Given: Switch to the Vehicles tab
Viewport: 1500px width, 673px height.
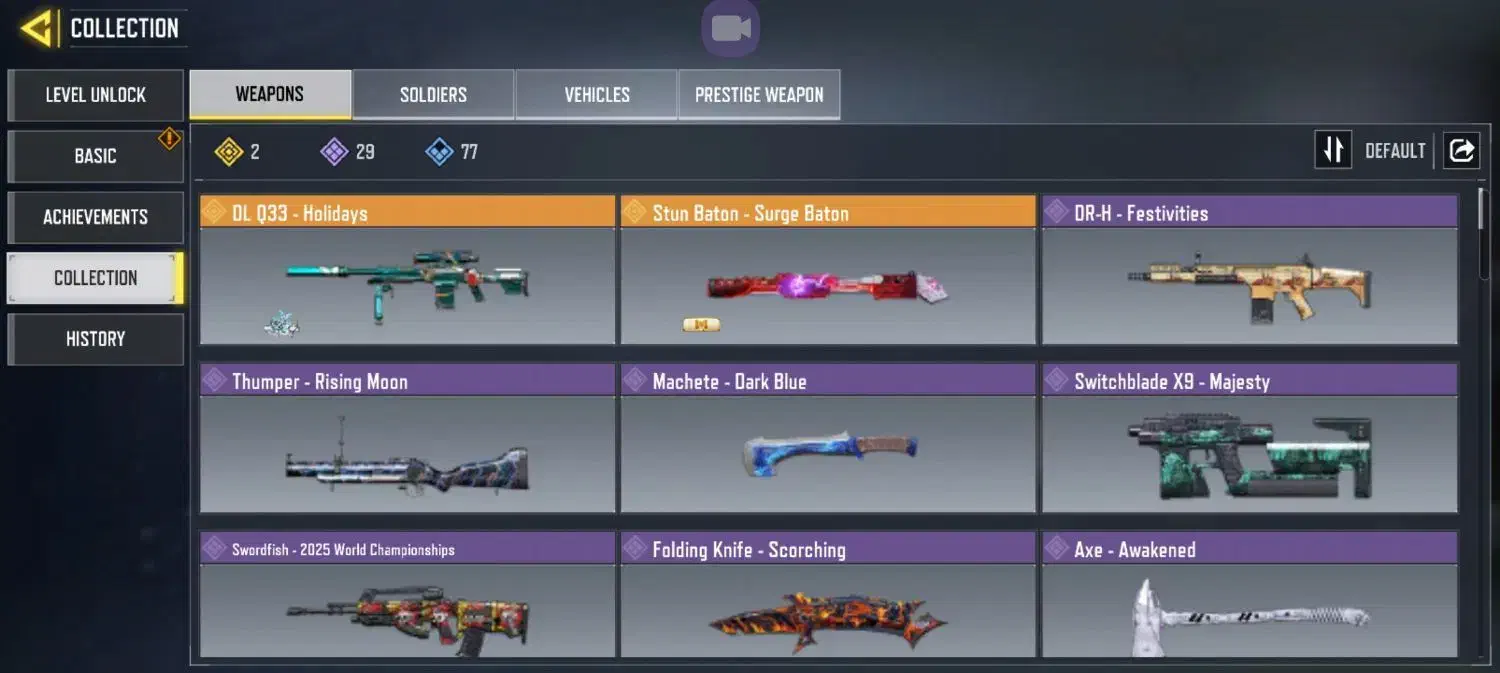Looking at the screenshot, I should tap(597, 95).
